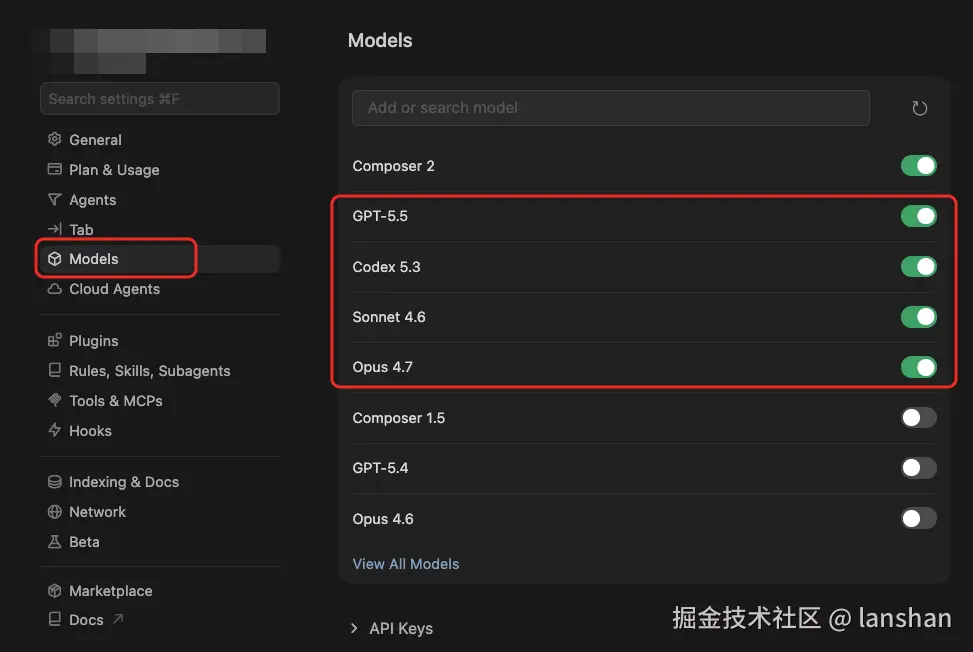Click the Add or search model field
The height and width of the screenshot is (652, 973).
(x=611, y=108)
